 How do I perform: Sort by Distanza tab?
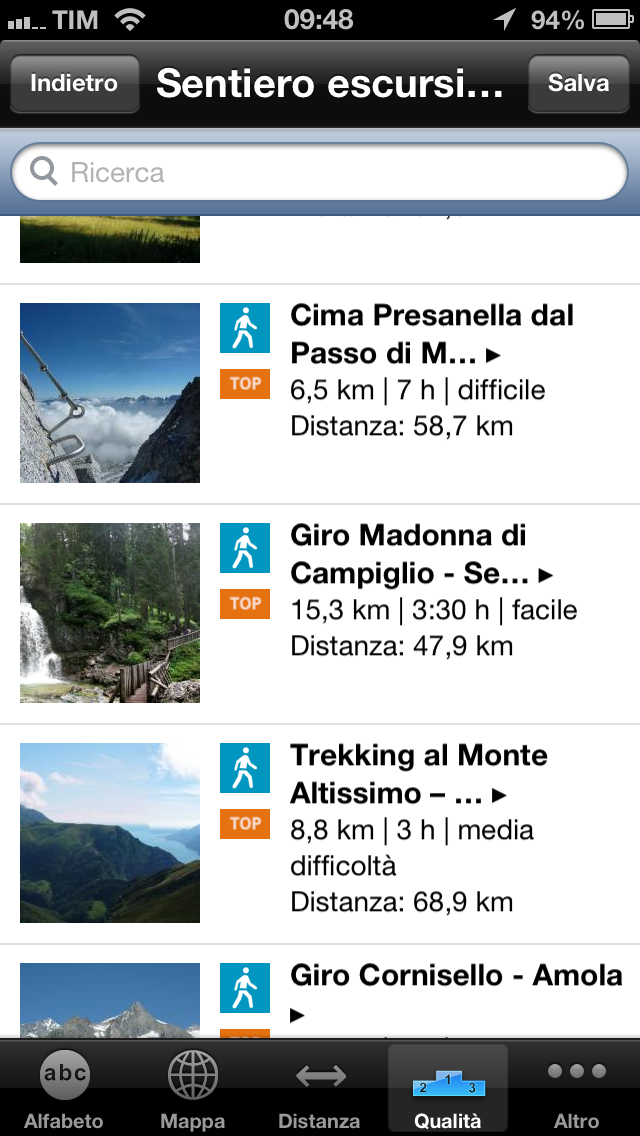320,1088
